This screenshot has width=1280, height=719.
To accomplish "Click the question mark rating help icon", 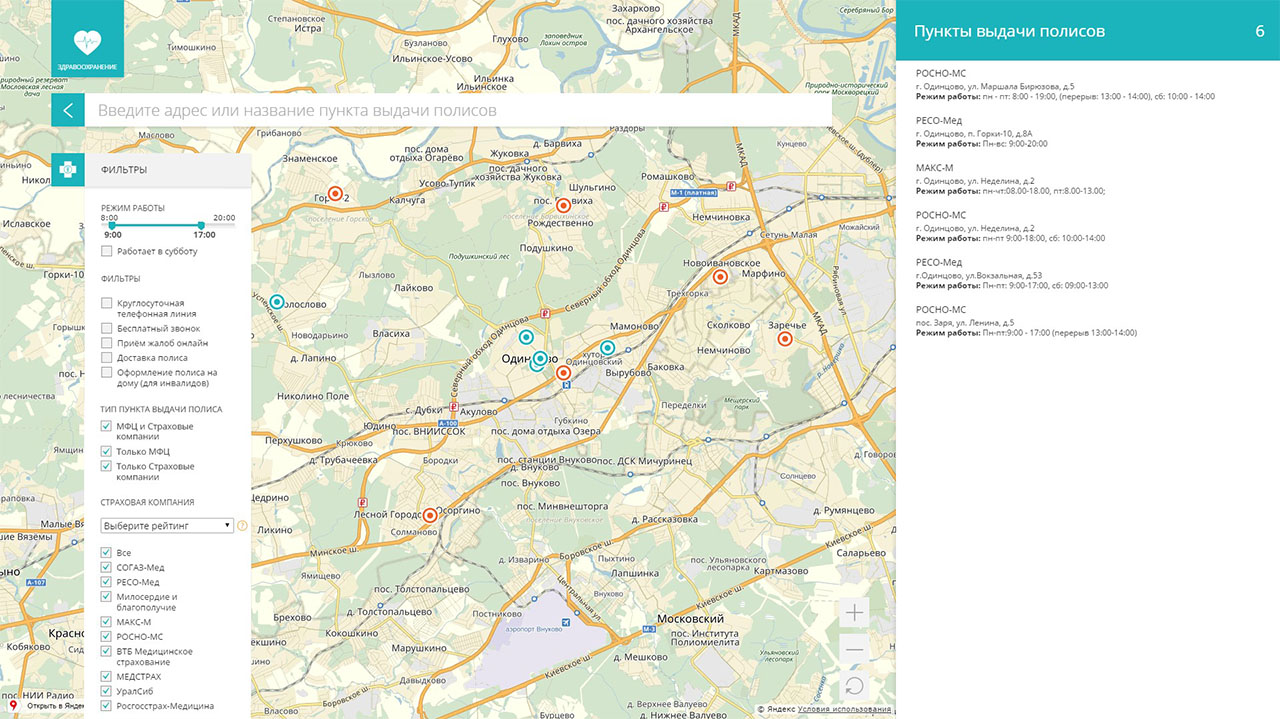I will pyautogui.click(x=242, y=525).
